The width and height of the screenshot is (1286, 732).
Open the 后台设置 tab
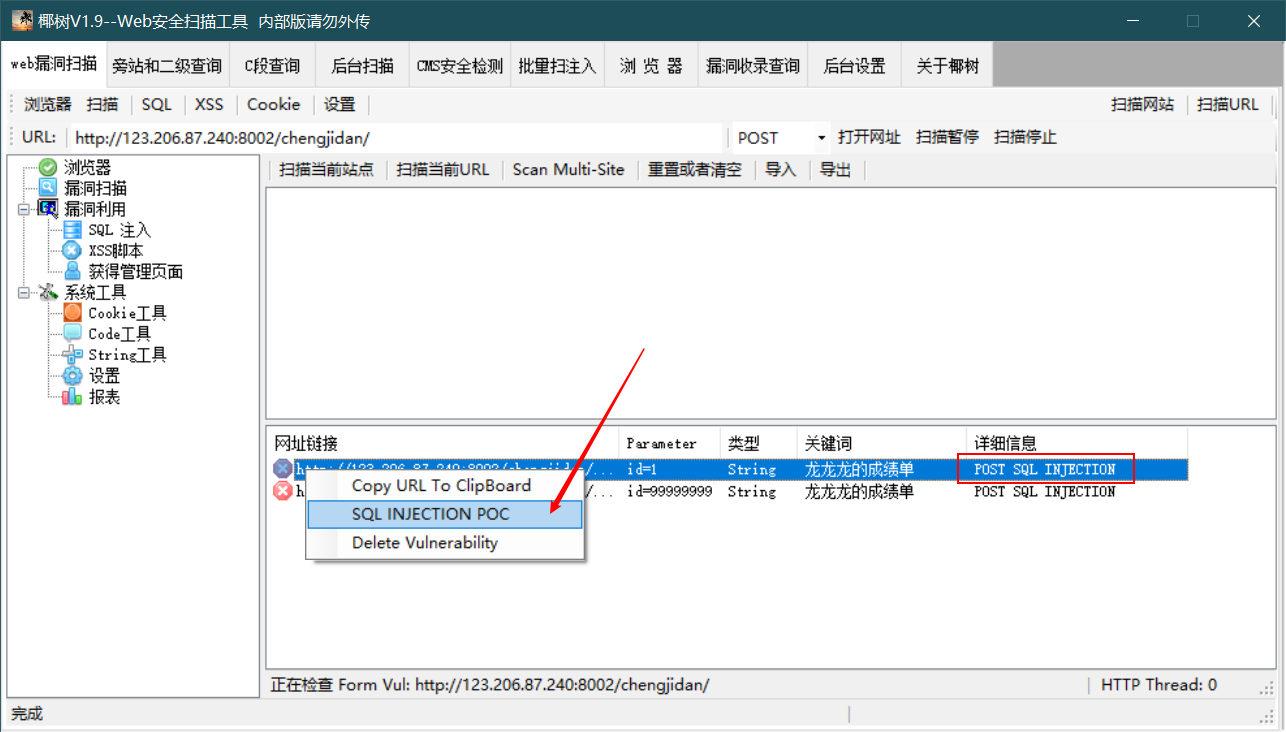point(854,66)
